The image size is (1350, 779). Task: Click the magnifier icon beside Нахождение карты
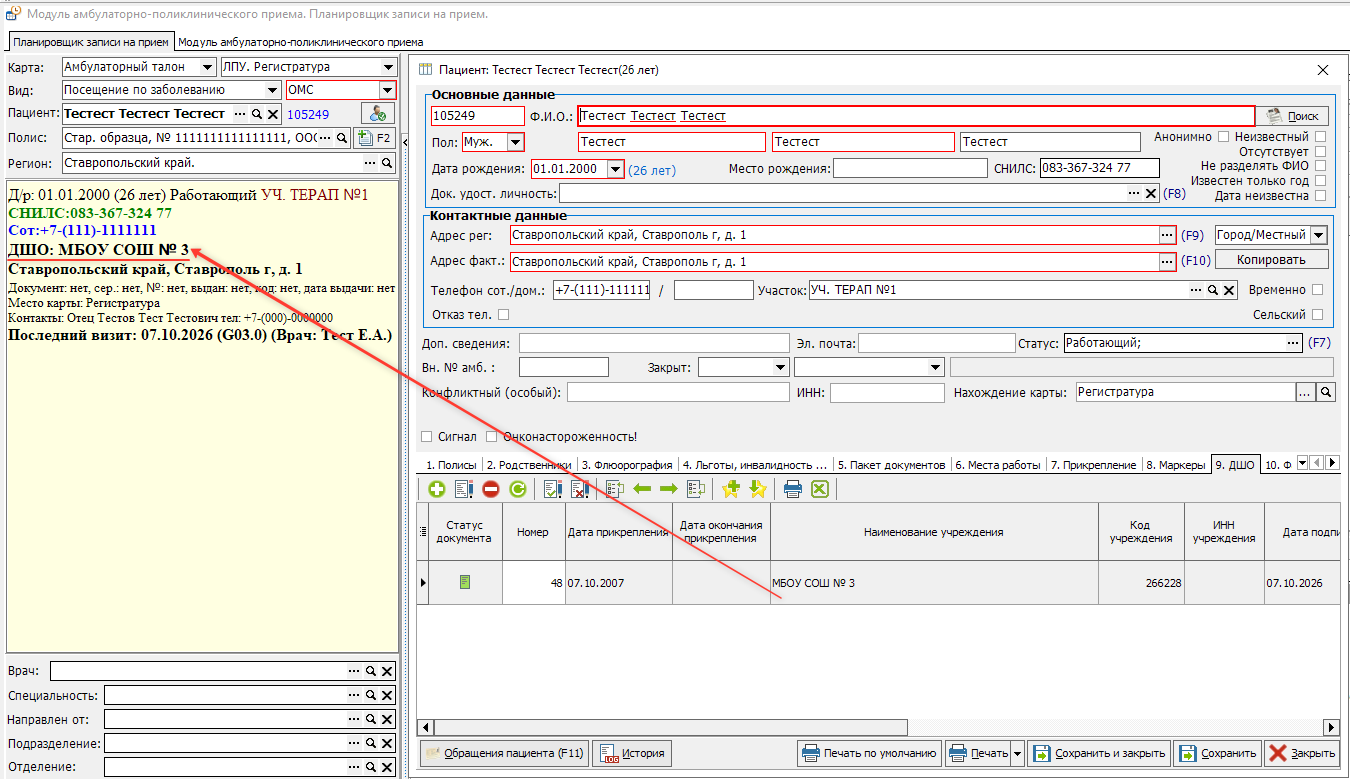click(x=1326, y=393)
